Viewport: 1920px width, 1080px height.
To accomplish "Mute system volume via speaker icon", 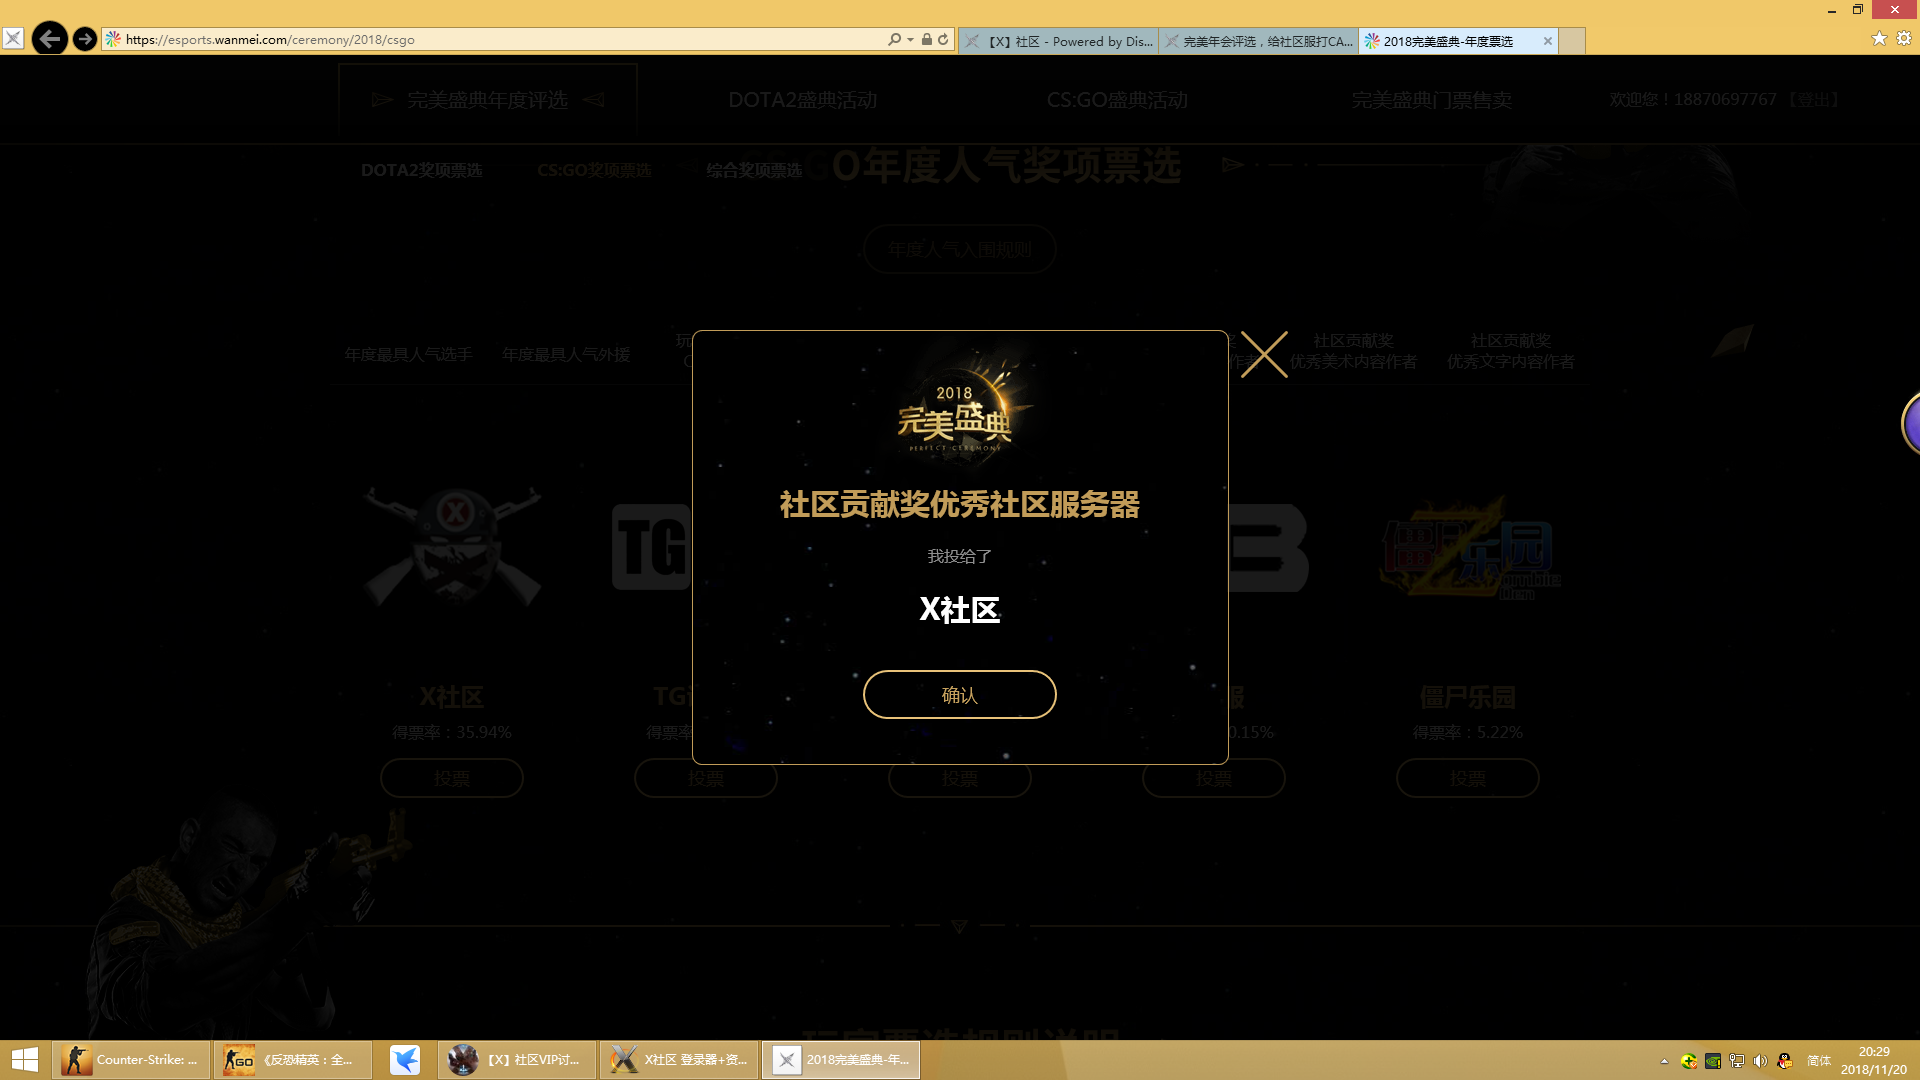I will [x=1762, y=1062].
